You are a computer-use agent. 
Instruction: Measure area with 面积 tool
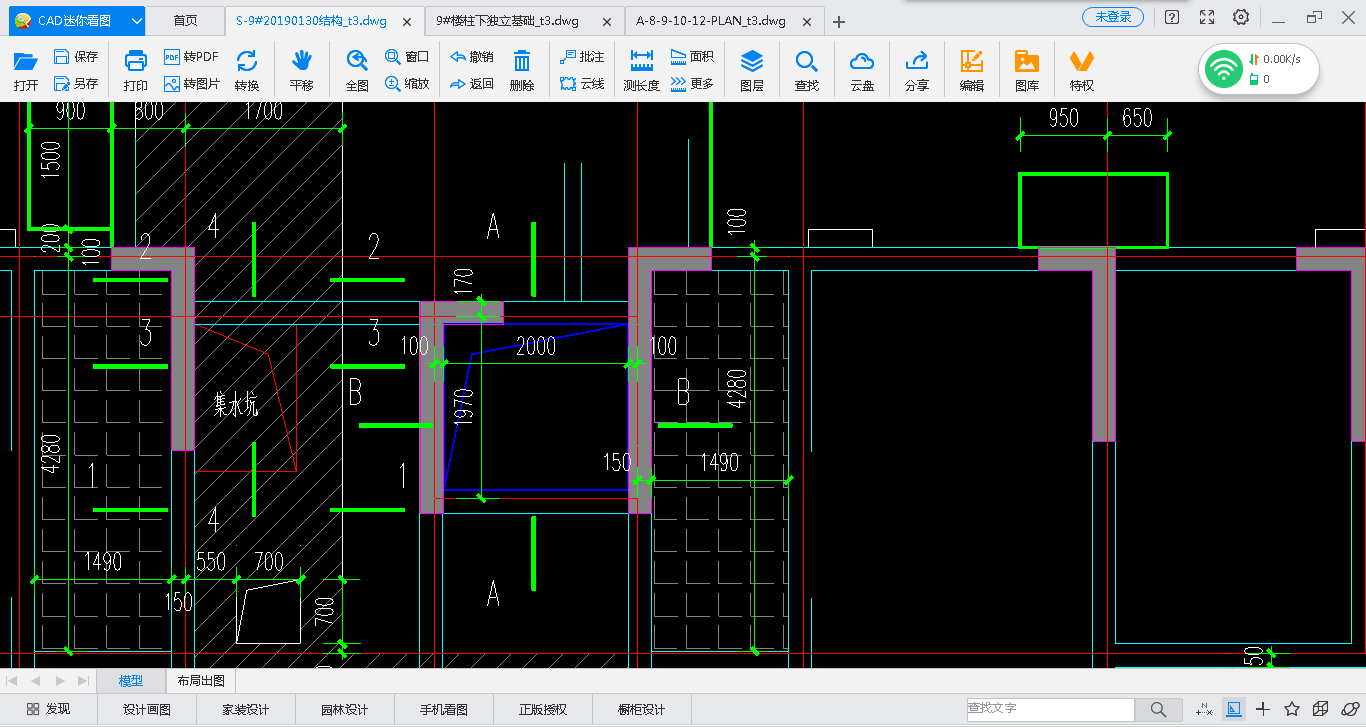click(x=692, y=57)
